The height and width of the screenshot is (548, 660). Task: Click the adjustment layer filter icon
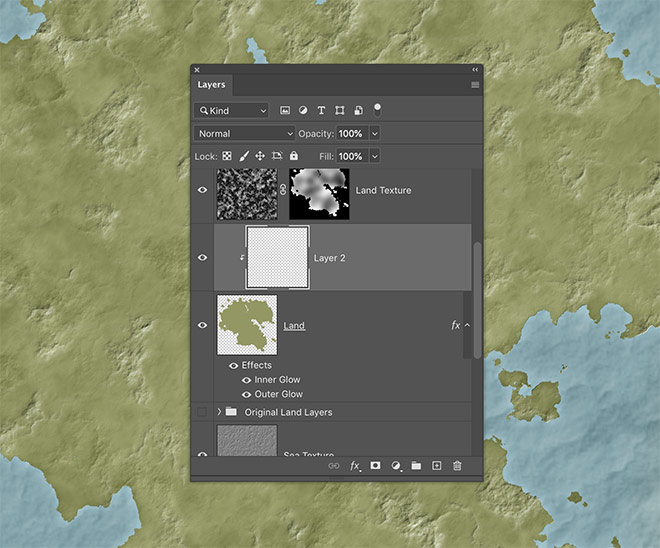click(303, 110)
